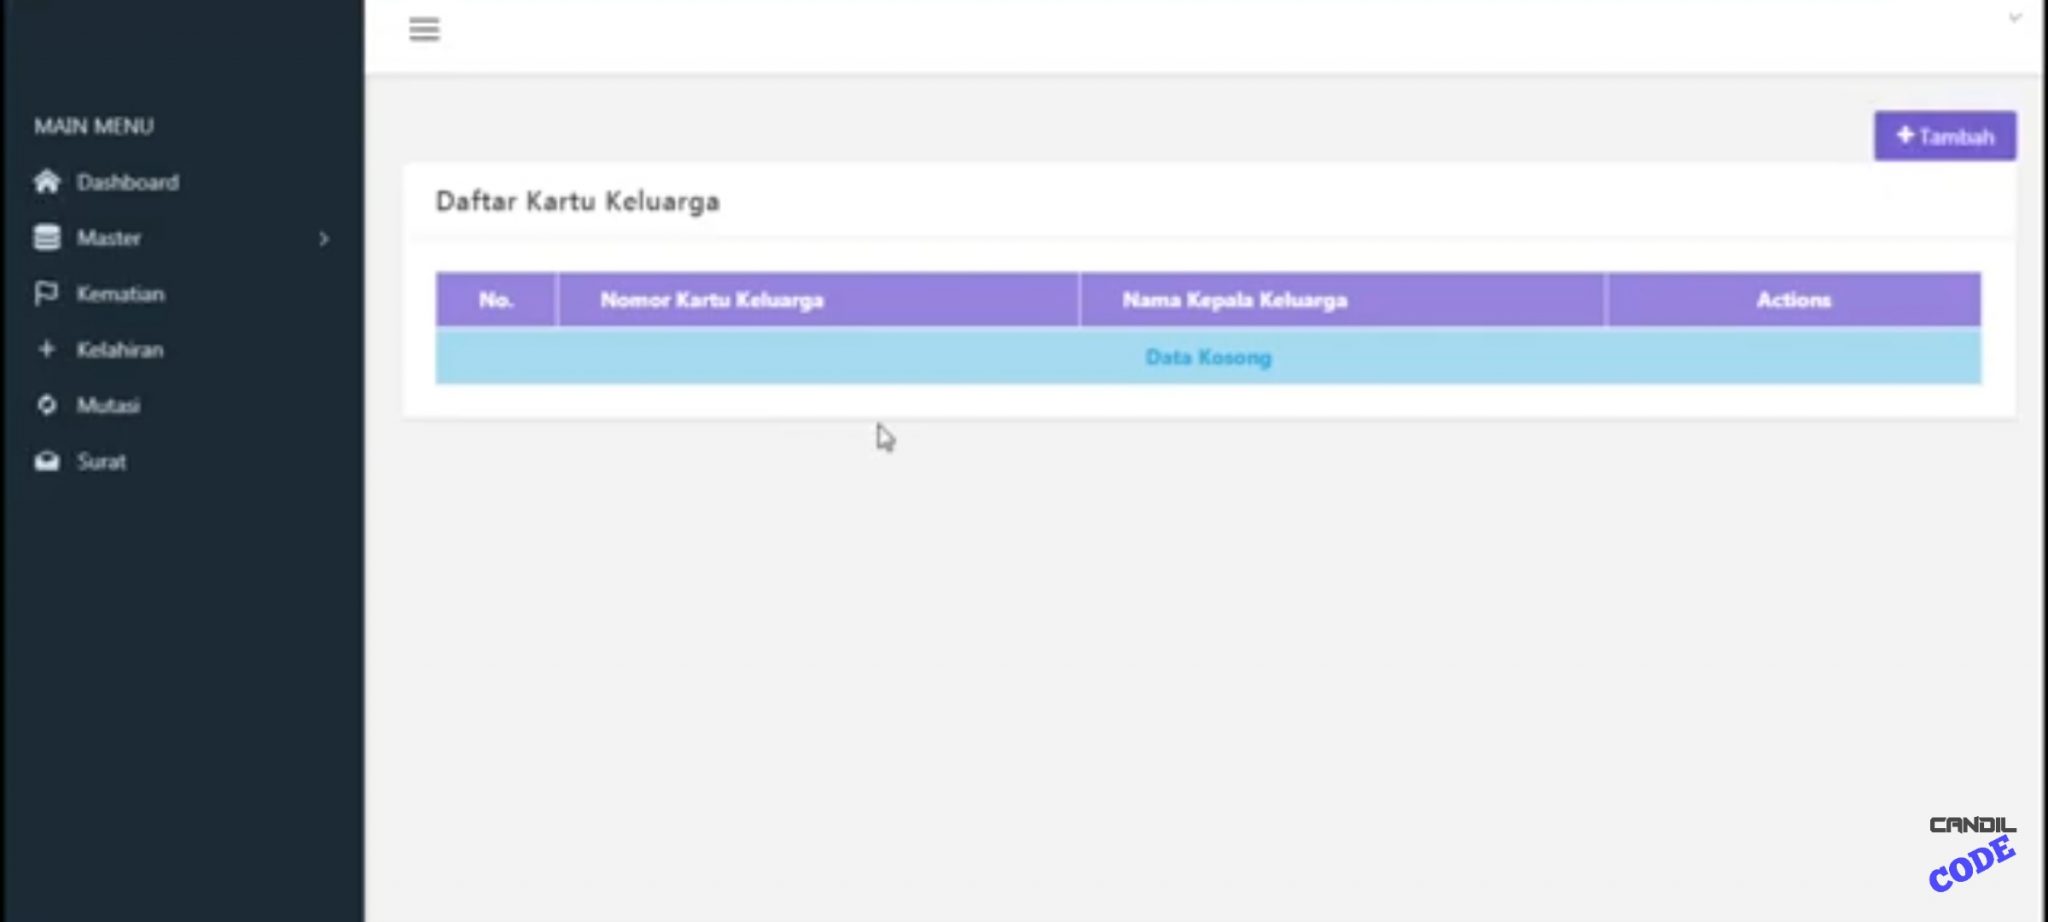The height and width of the screenshot is (922, 2048).
Task: Open the dropdown arrow at top right corner
Action: tap(2018, 17)
